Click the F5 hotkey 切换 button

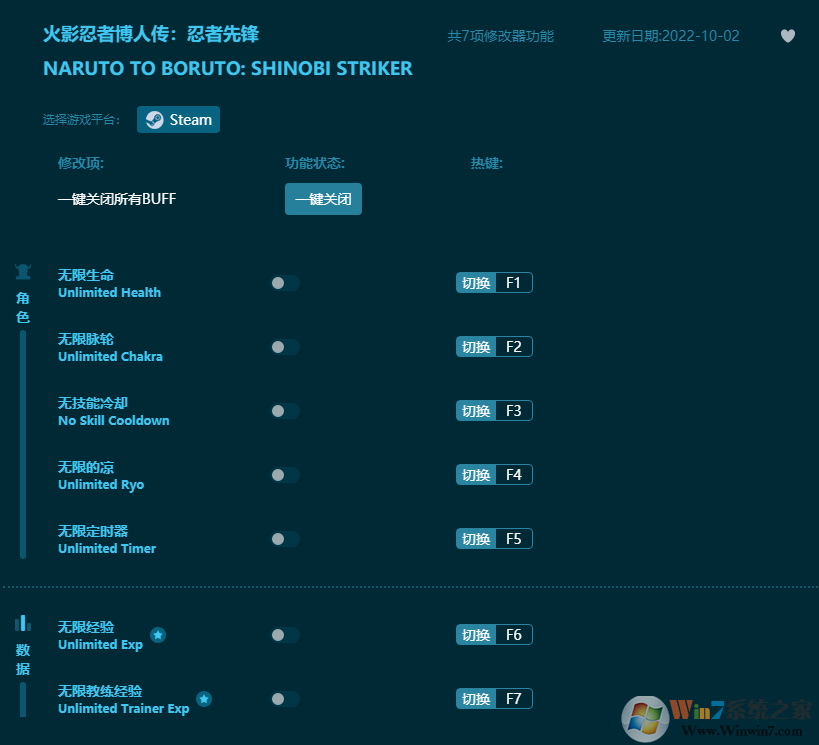(x=476, y=539)
